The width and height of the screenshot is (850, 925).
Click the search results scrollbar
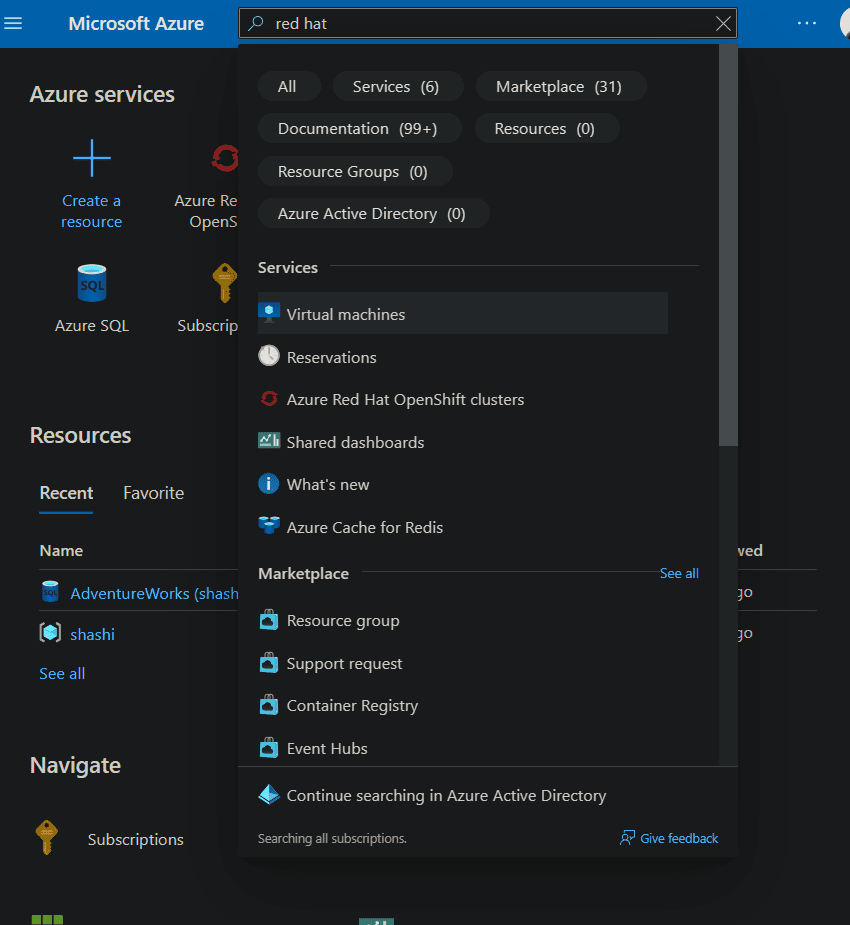728,250
